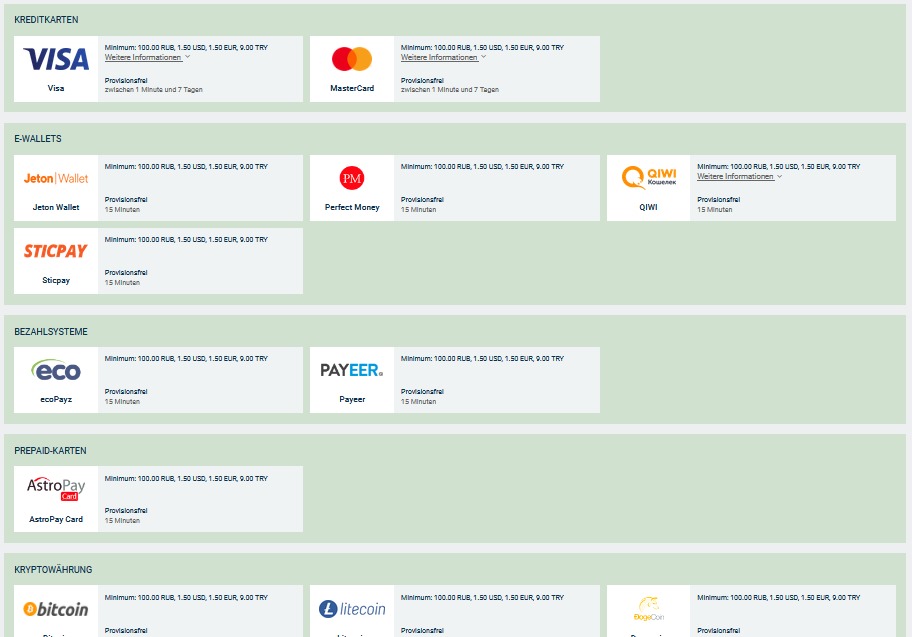Select the PAYEER logo
Screen dimensions: 912x637
pyautogui.click(x=352, y=370)
